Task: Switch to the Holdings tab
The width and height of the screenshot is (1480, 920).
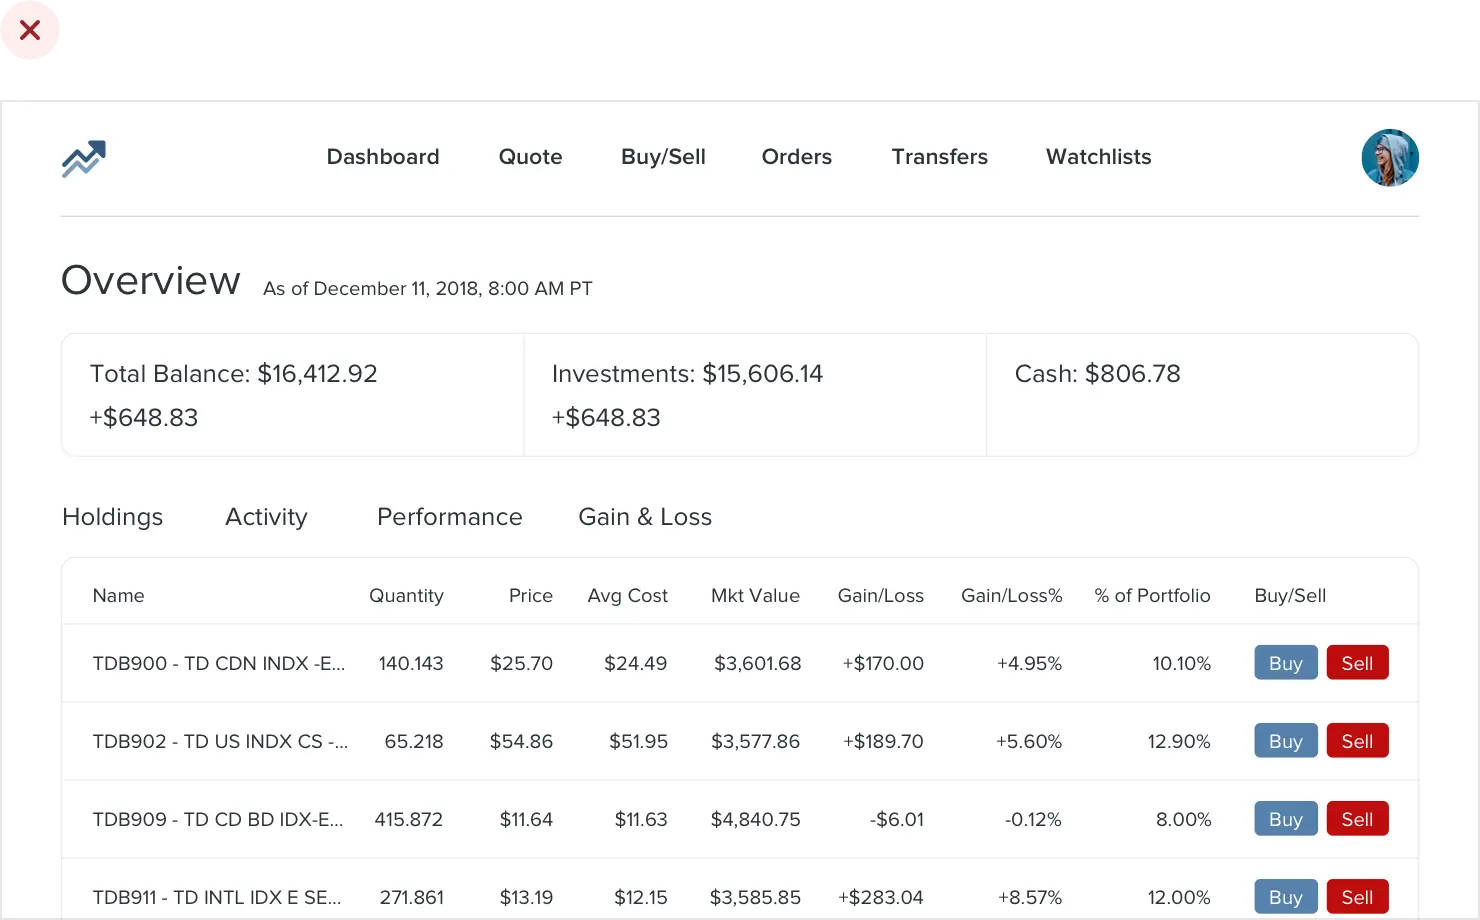Action: (112, 517)
